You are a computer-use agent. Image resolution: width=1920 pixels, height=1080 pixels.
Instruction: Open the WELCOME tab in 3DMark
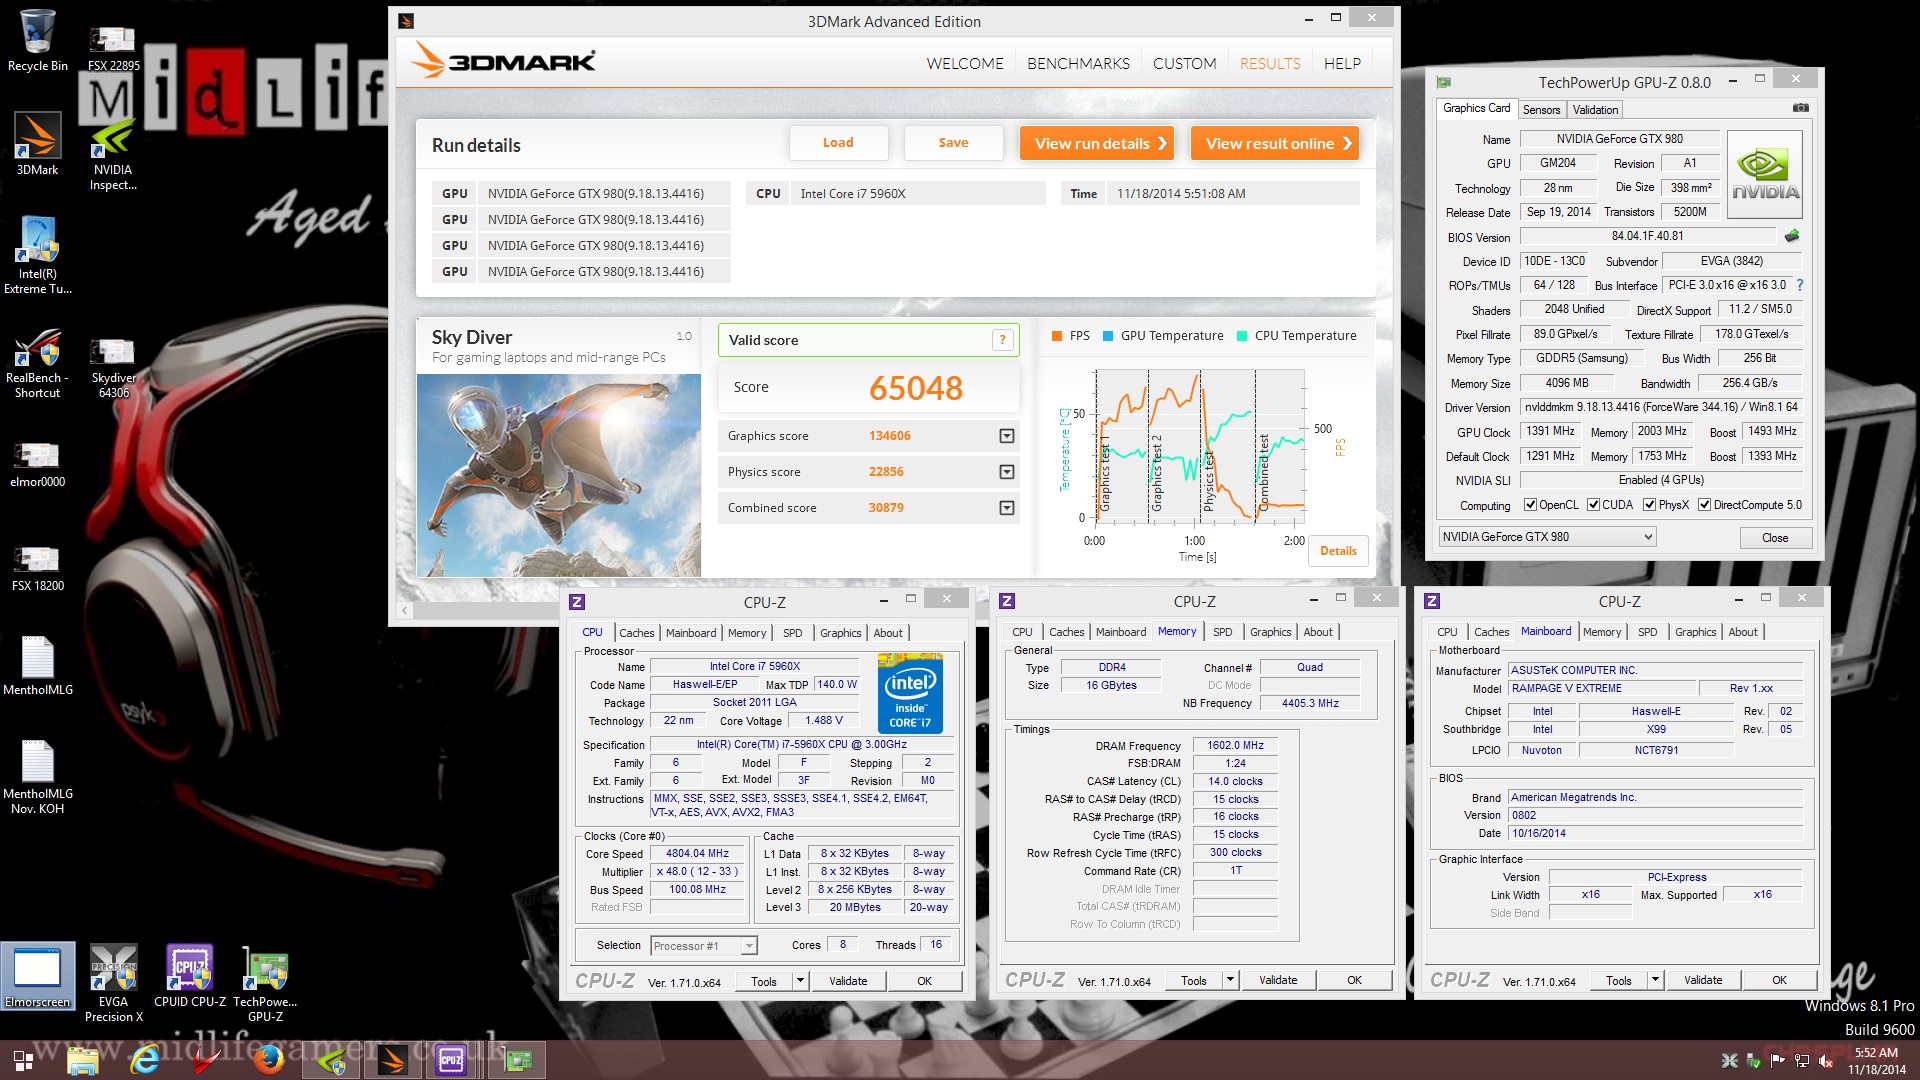[964, 63]
